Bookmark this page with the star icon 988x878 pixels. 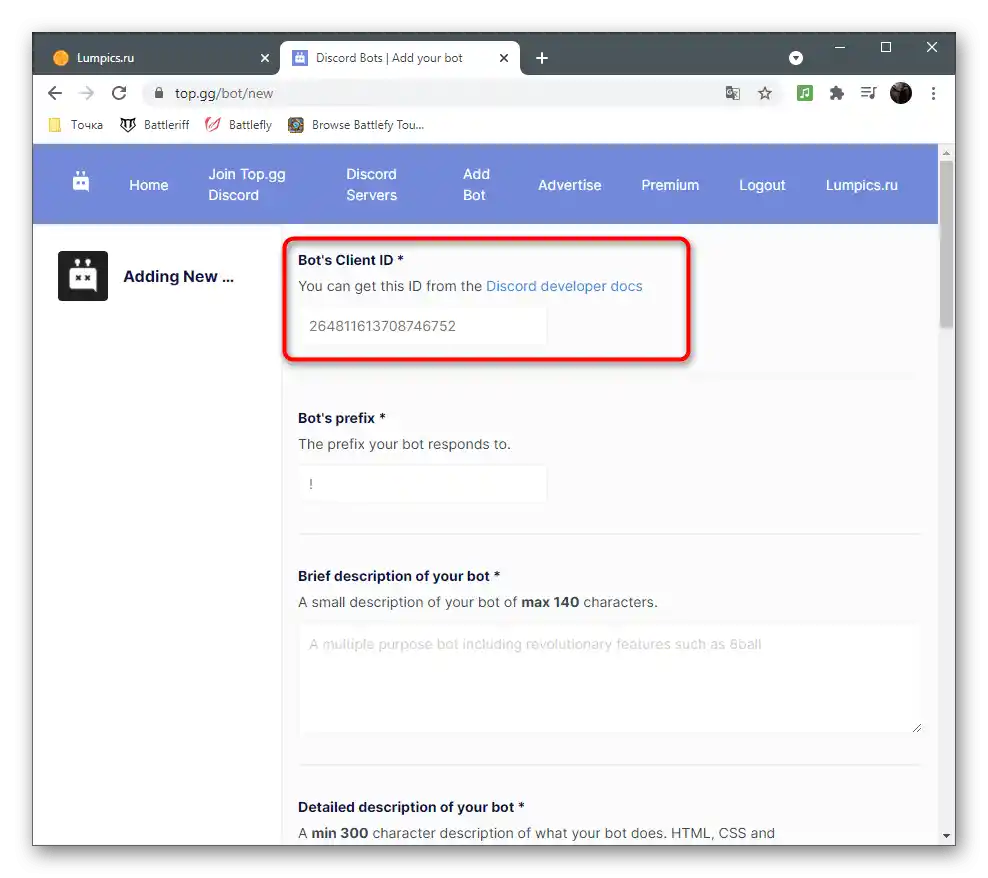pos(765,93)
